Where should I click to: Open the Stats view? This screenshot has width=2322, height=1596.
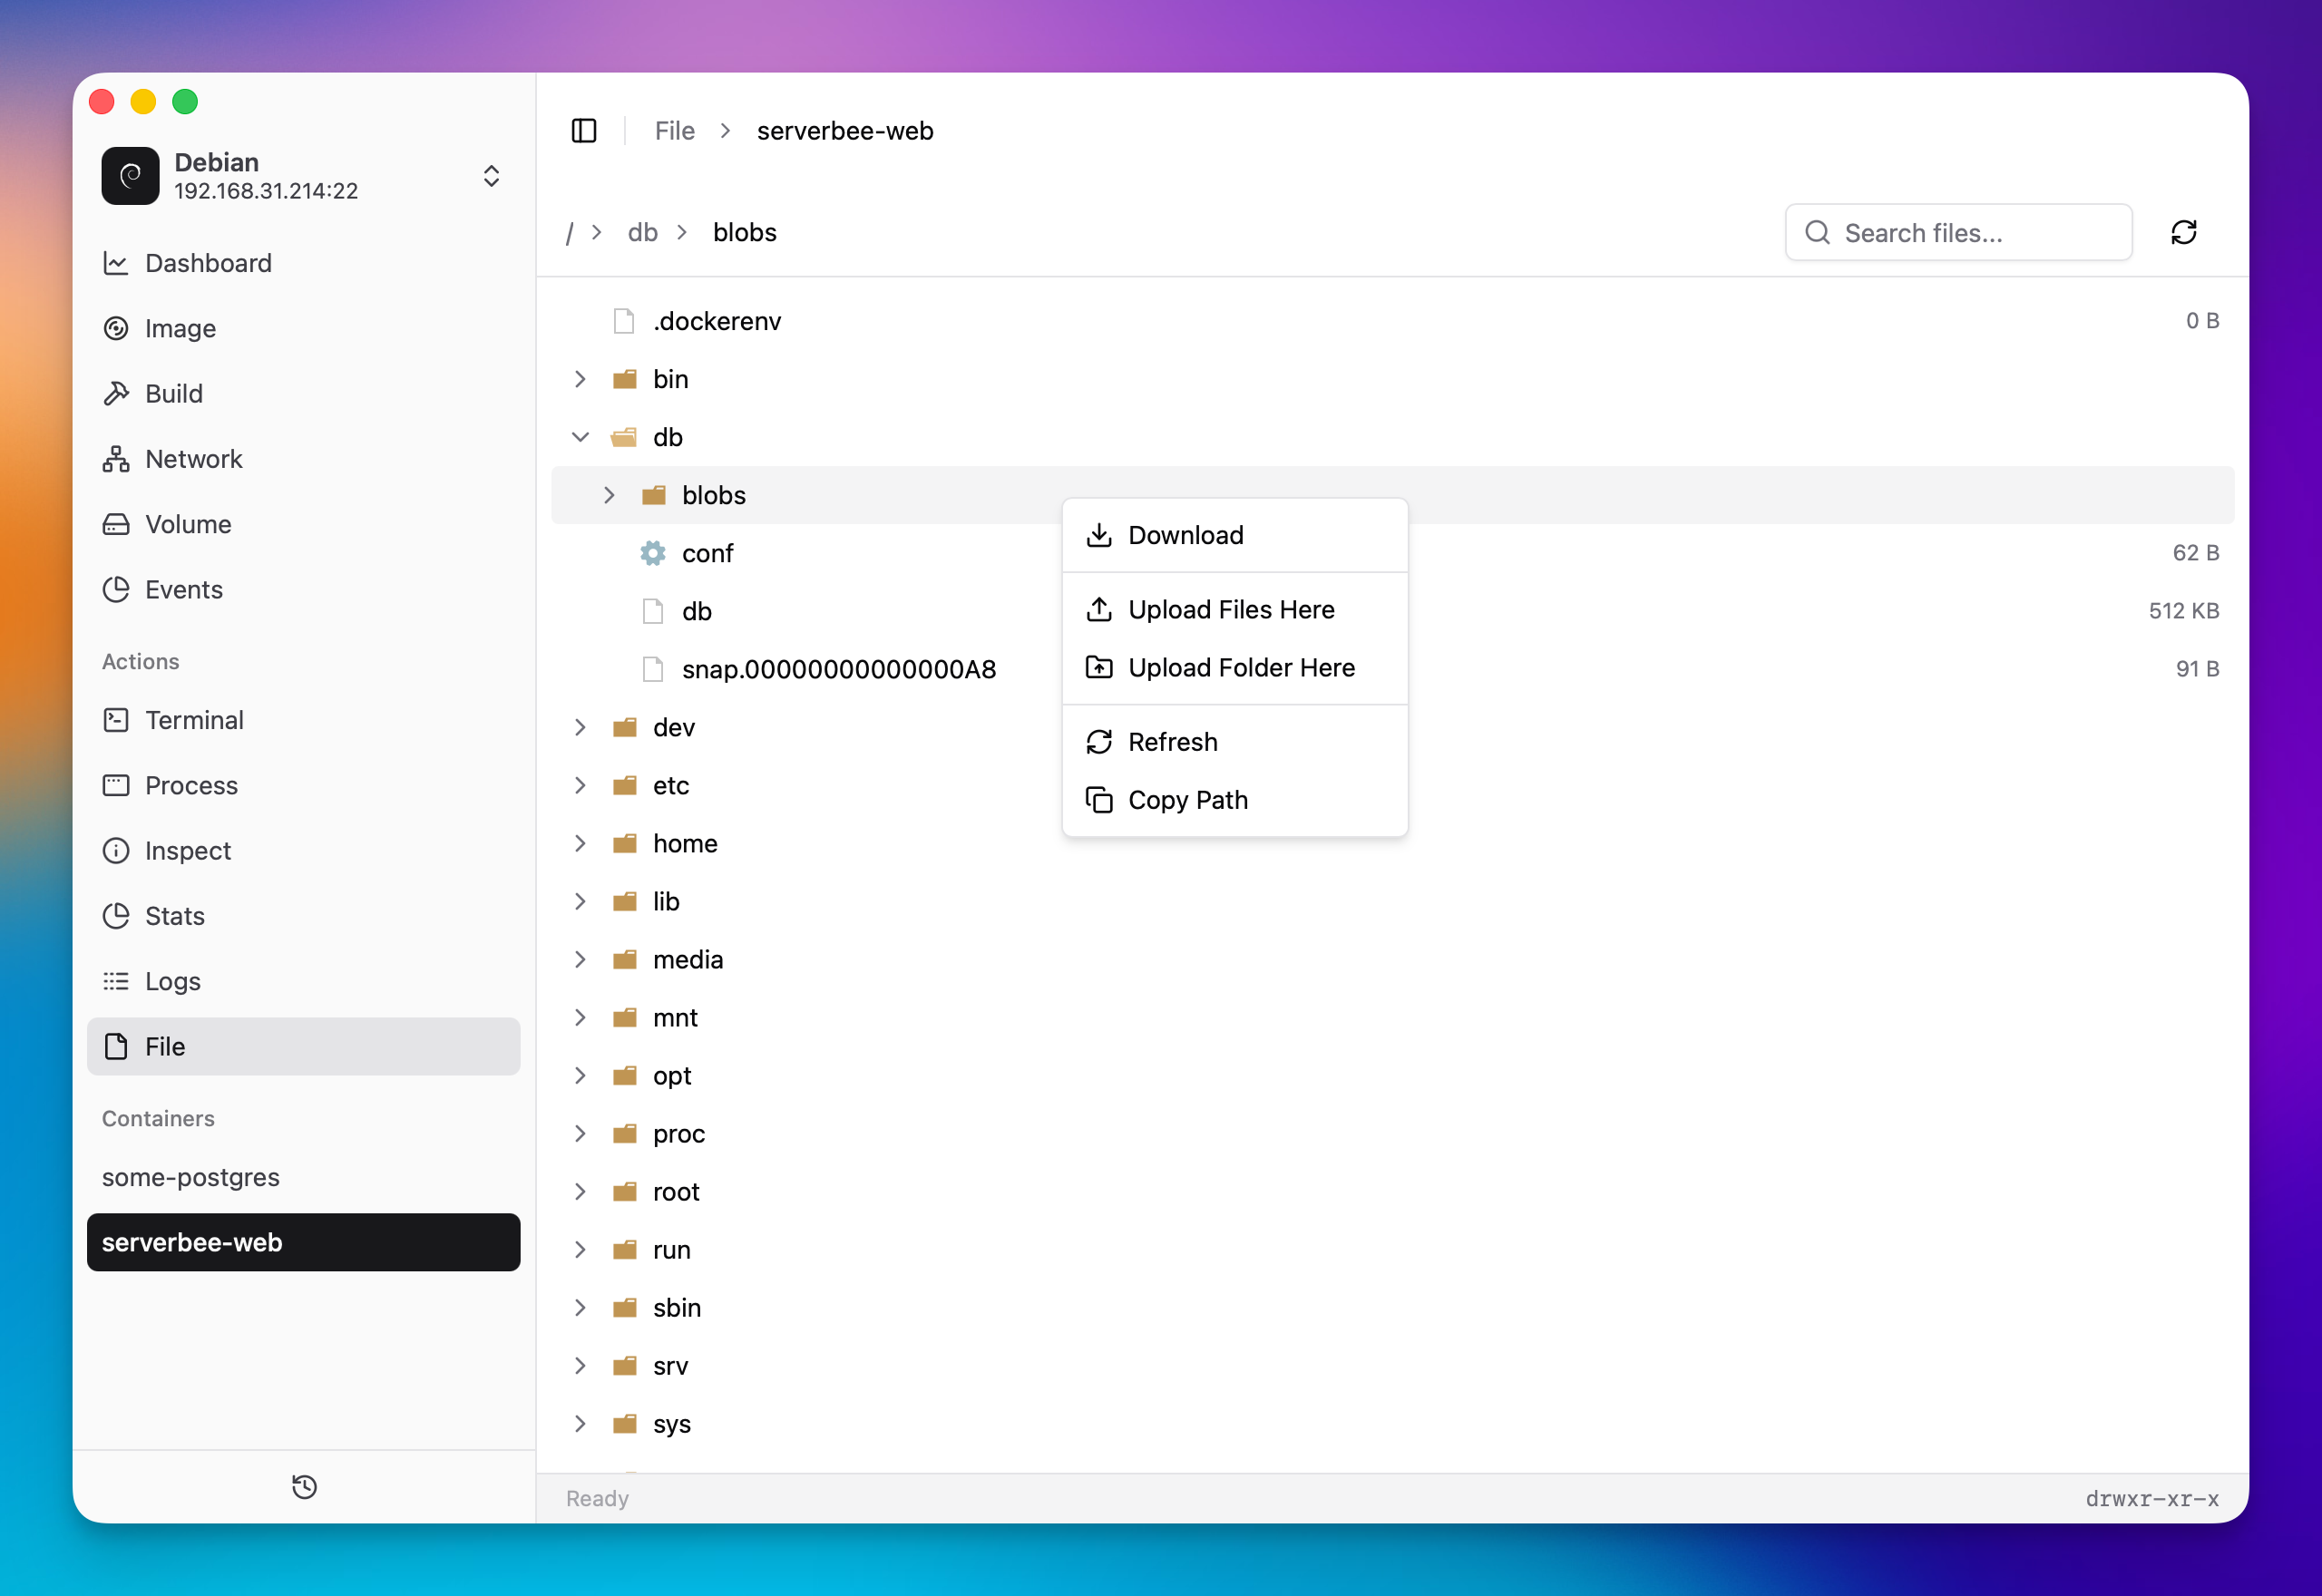[x=175, y=915]
